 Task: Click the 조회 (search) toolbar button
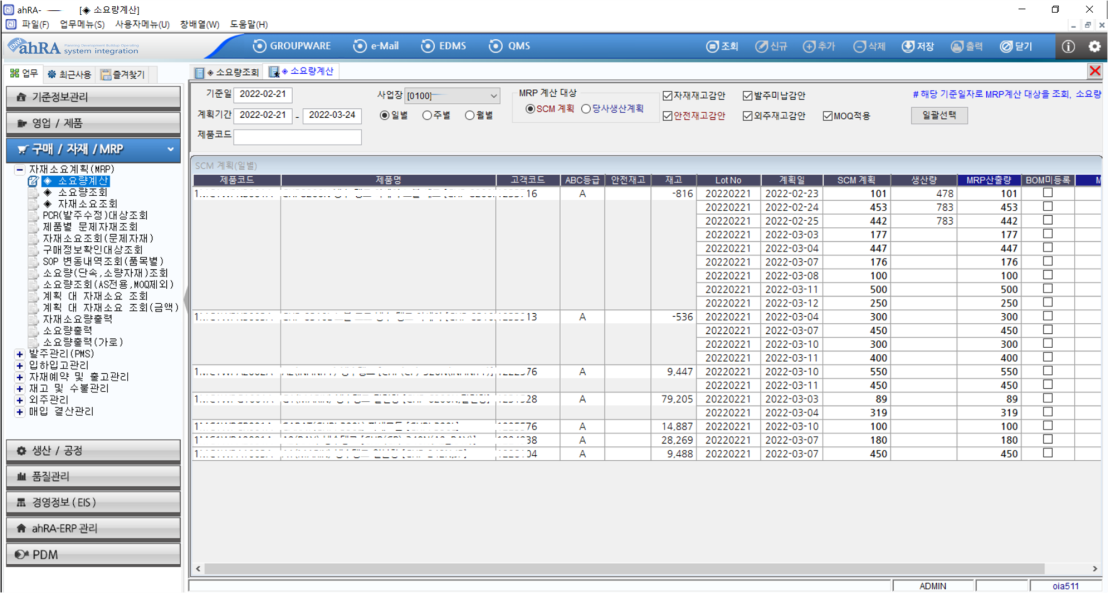point(722,47)
